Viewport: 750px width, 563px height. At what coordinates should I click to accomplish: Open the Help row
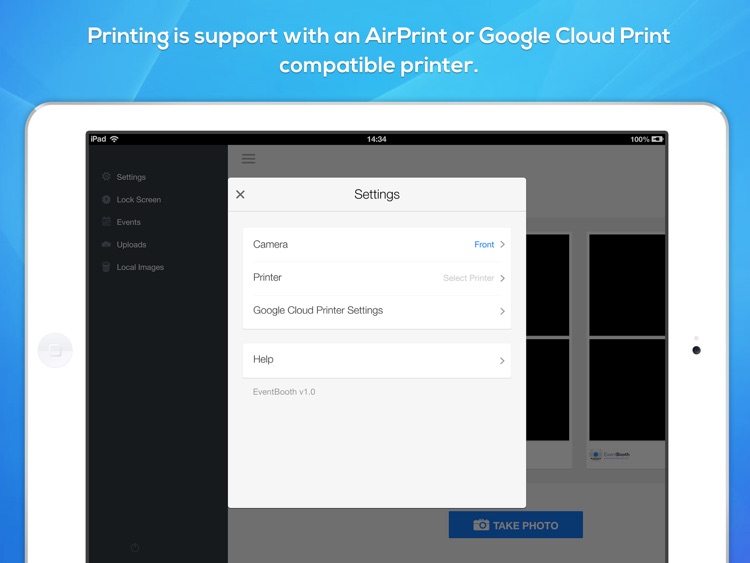pyautogui.click(x=377, y=360)
